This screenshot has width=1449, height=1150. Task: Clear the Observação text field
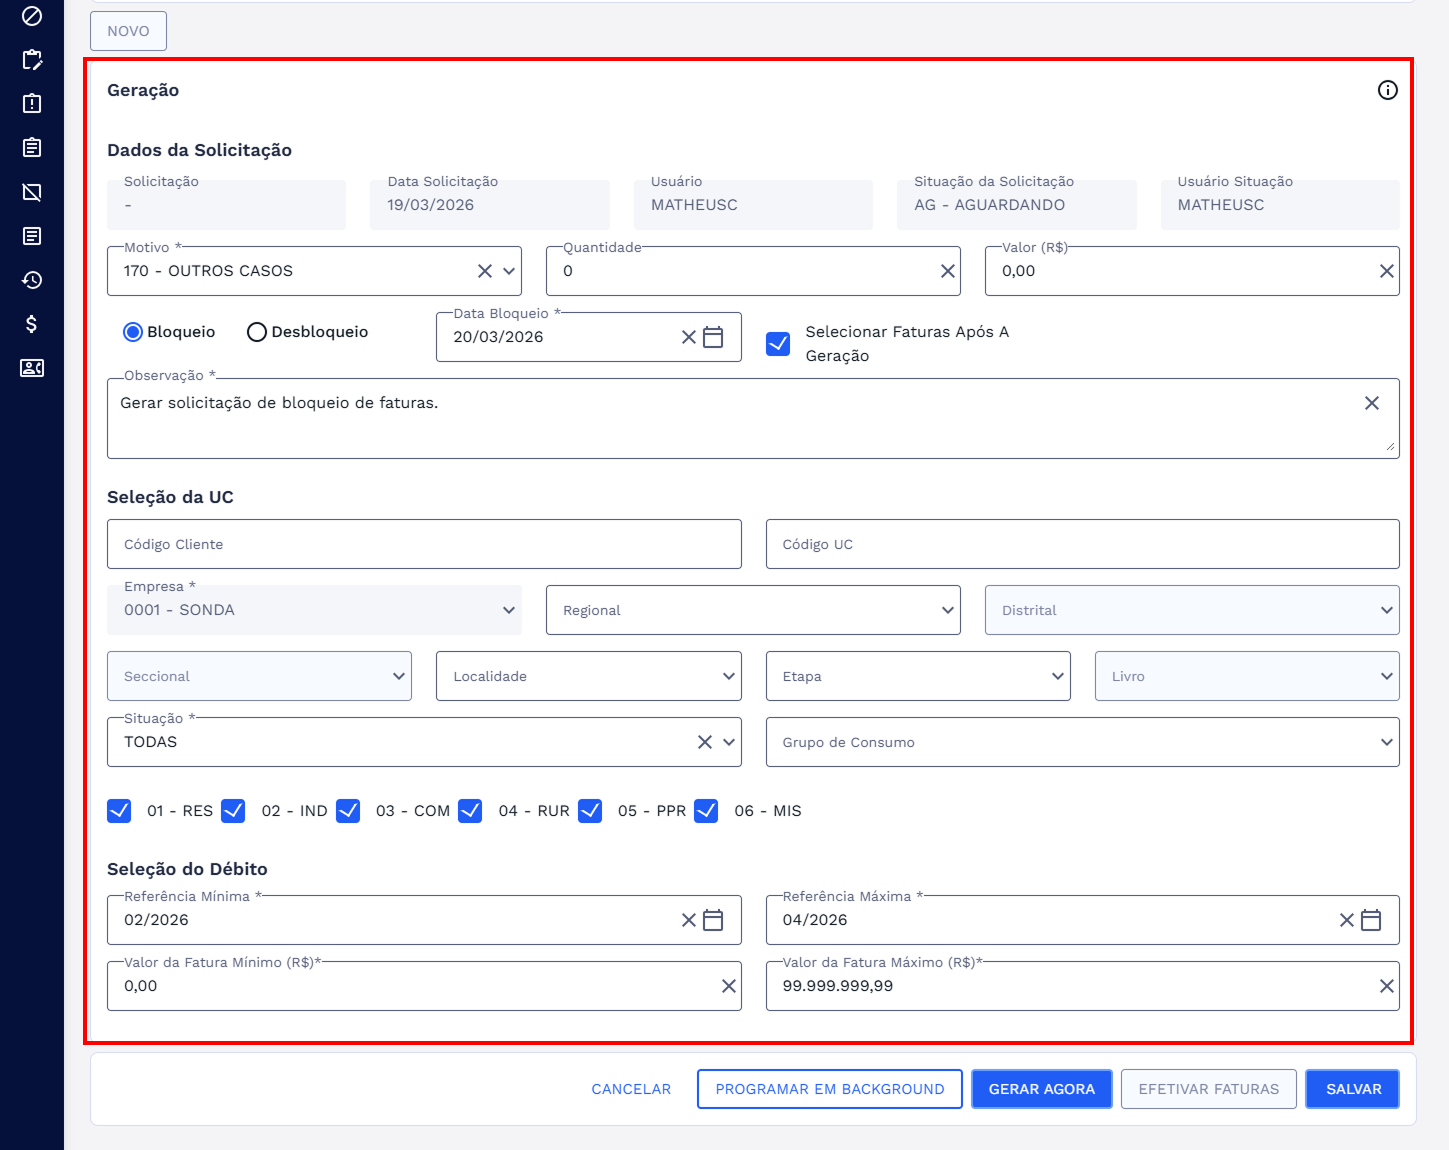point(1371,403)
